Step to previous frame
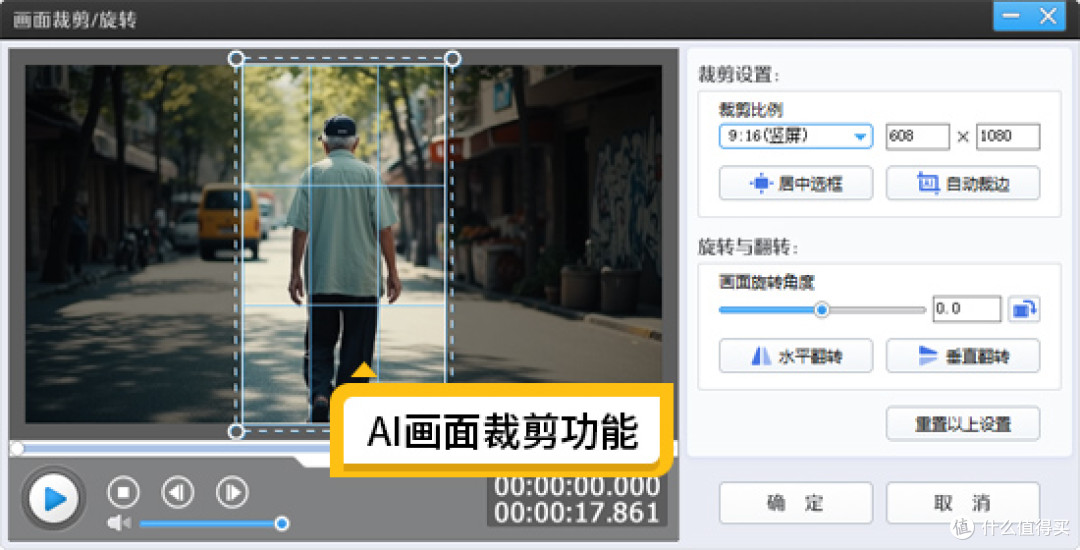The height and width of the screenshot is (550, 1080). click(177, 492)
